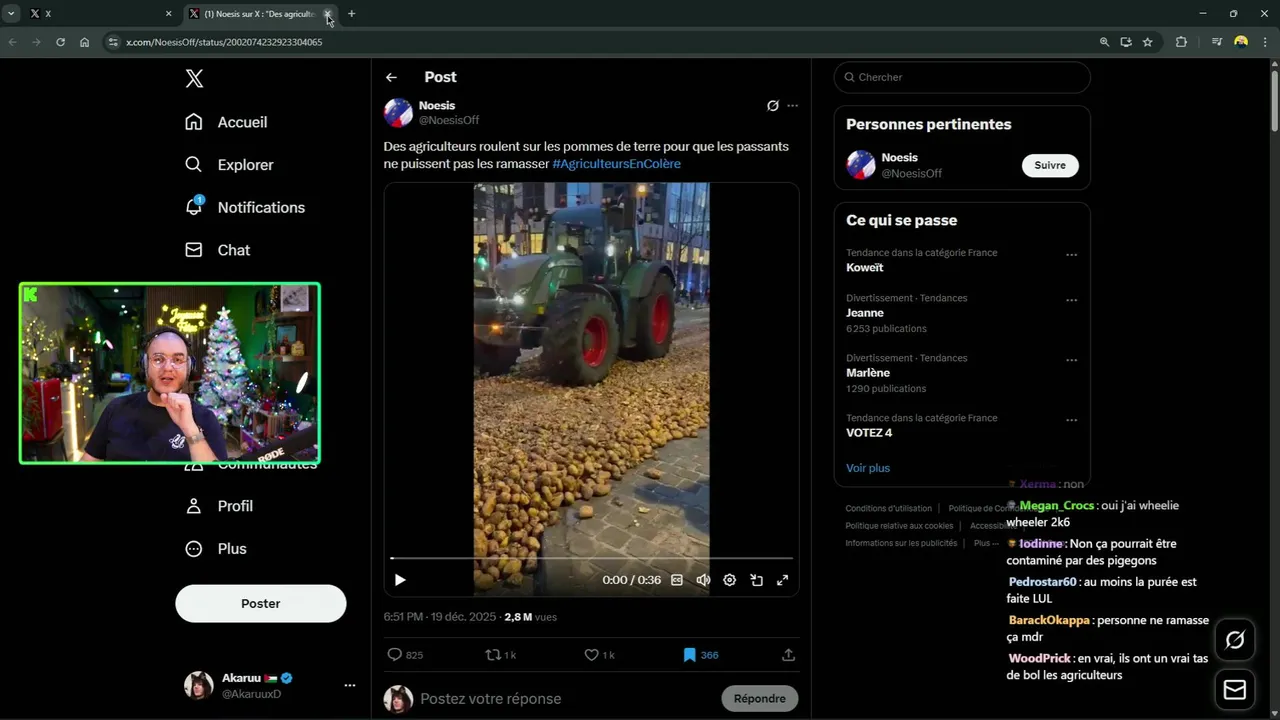Open Grok floating button

[x=1235, y=640]
